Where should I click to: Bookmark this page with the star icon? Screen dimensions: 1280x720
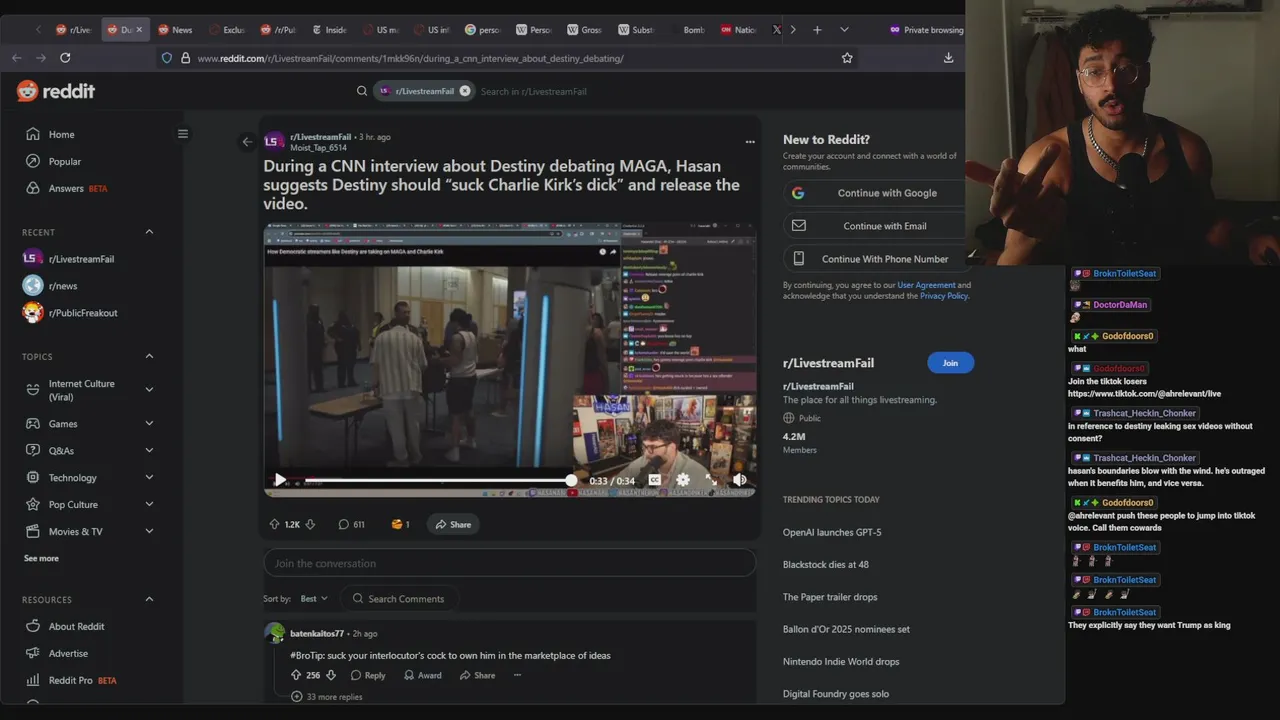point(847,58)
